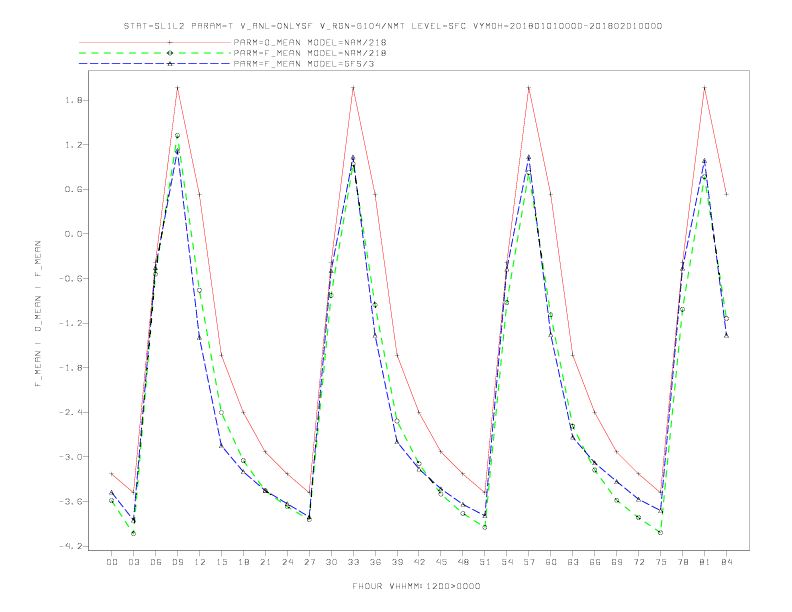The height and width of the screenshot is (612, 792).
Task: Click y-axis tick label 1.2
Action: click(x=74, y=145)
